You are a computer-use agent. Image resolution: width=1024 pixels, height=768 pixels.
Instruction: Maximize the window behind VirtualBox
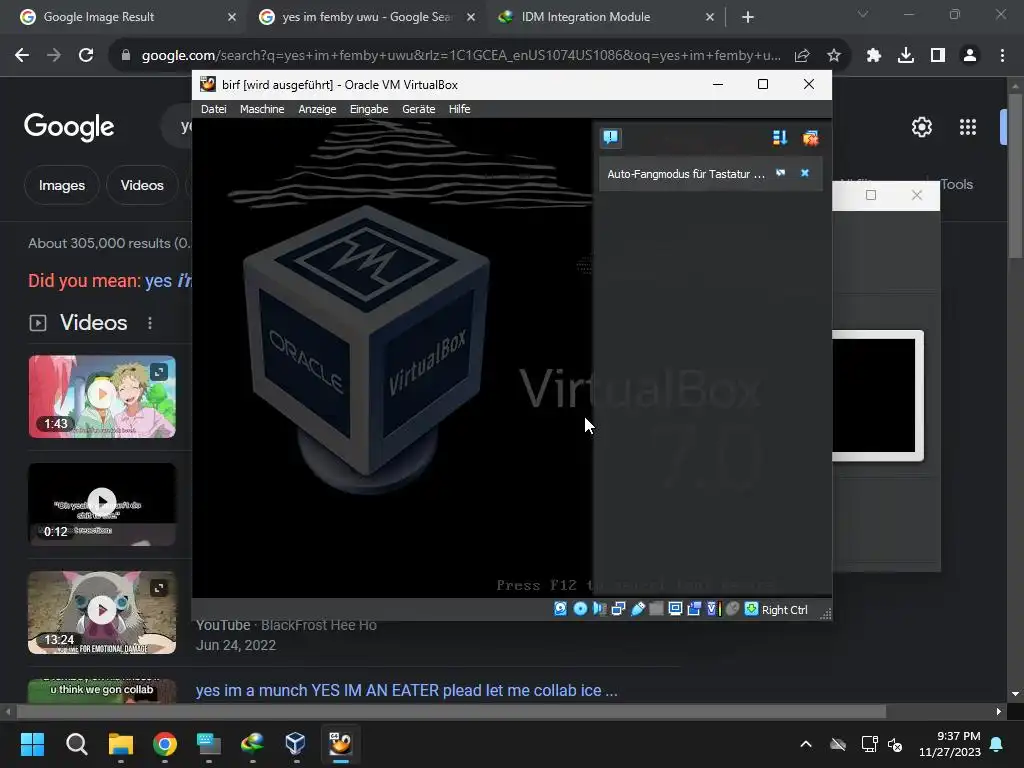point(871,195)
